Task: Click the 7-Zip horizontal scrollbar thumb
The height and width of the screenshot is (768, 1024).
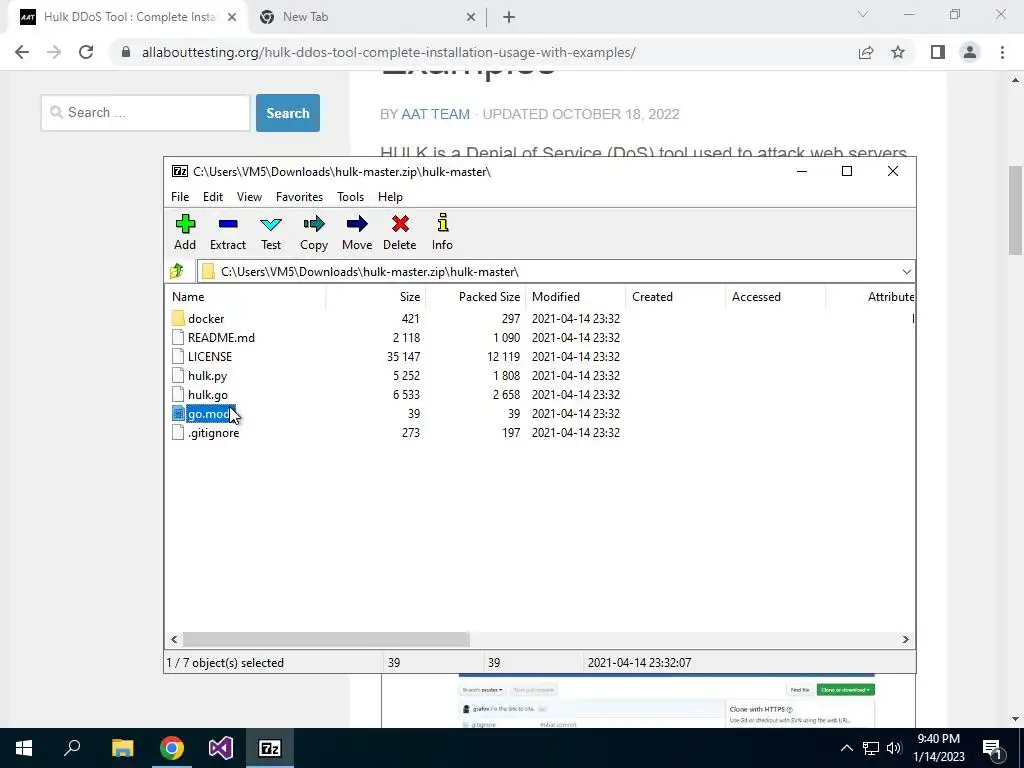Action: click(x=326, y=639)
